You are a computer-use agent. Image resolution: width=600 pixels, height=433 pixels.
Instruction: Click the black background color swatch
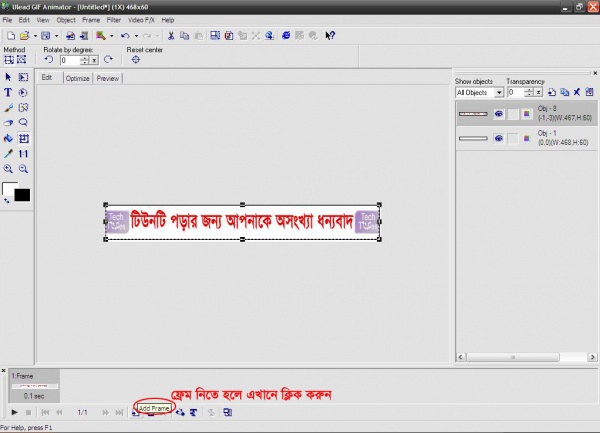[22, 195]
